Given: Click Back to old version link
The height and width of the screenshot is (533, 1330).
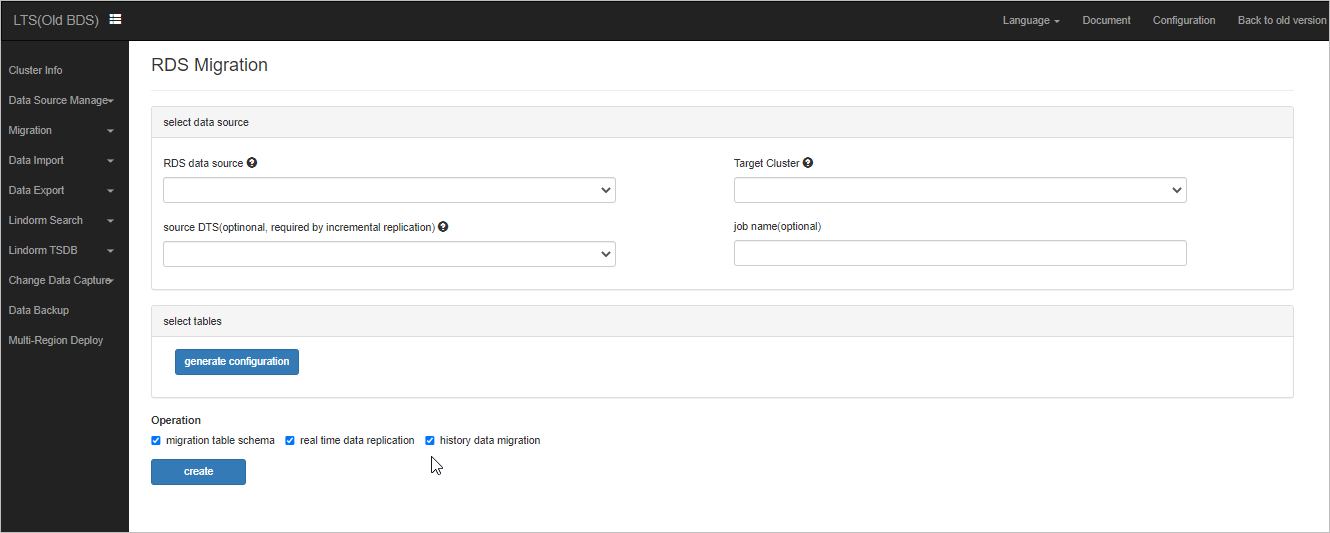Looking at the screenshot, I should [x=1282, y=20].
